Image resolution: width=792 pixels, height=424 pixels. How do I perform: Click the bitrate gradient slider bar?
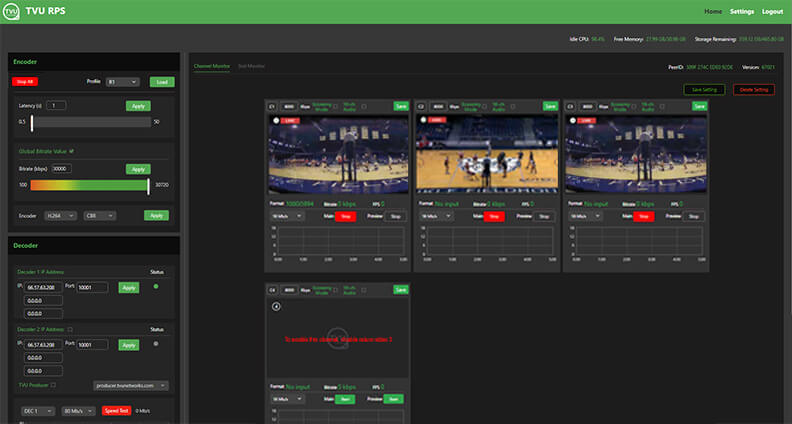[89, 185]
